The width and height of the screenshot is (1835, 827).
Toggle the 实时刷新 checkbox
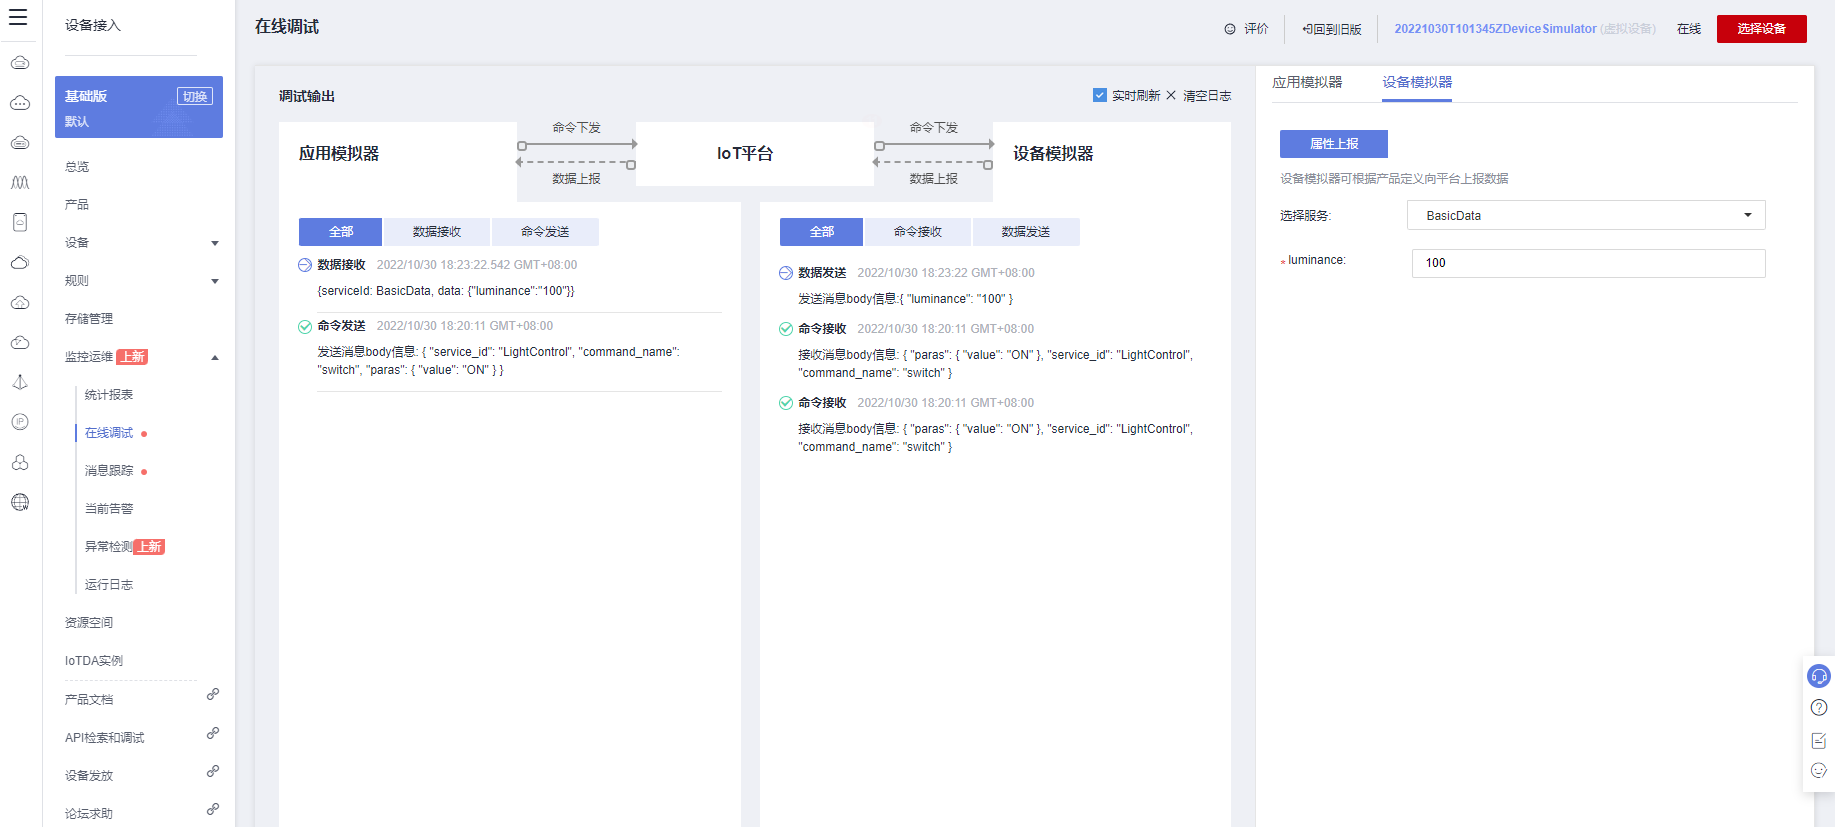point(1100,95)
